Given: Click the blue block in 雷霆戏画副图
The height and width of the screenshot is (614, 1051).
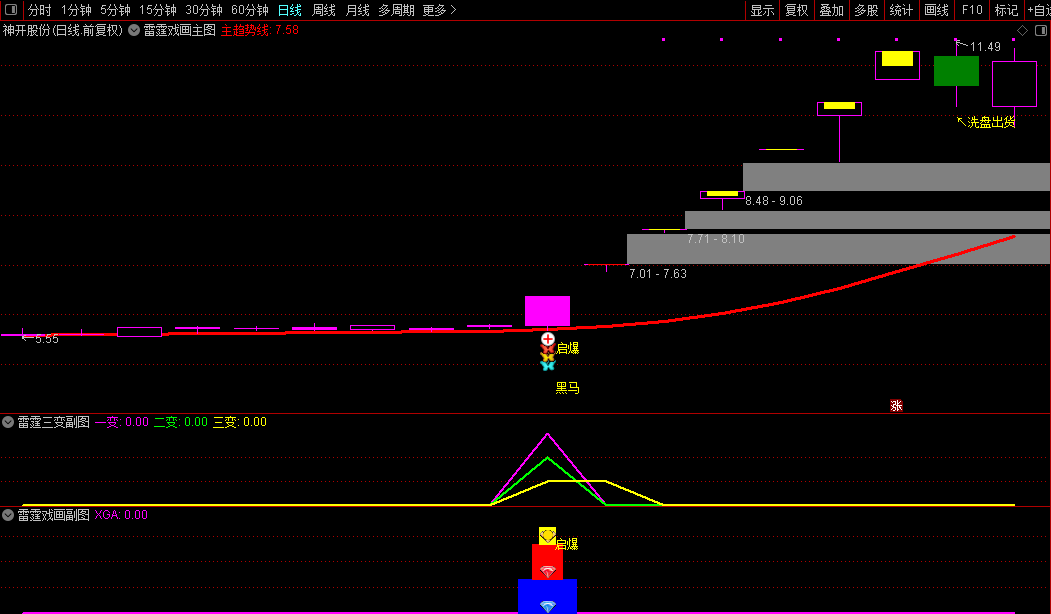Looking at the screenshot, I should click(x=548, y=596).
